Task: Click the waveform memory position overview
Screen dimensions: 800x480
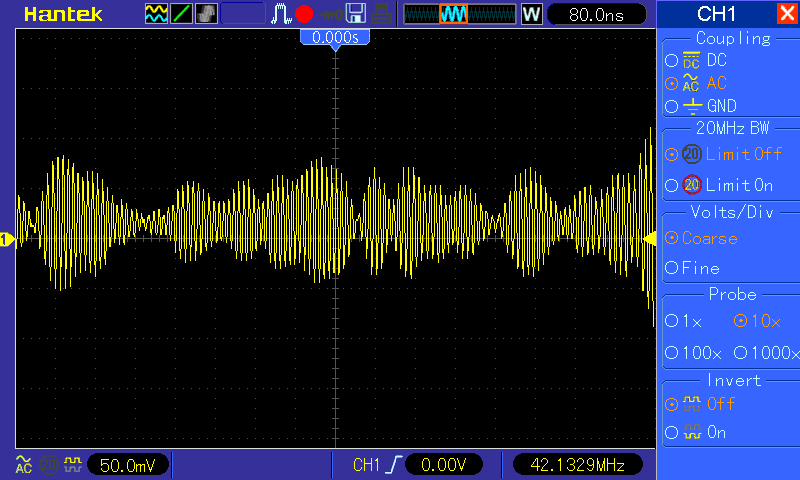Action: tap(460, 14)
